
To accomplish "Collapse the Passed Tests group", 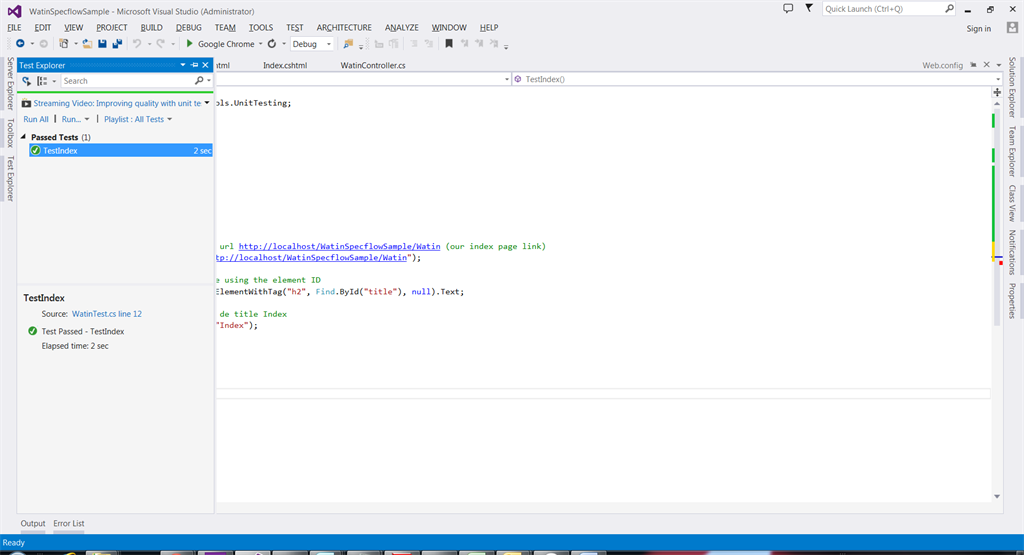I will [x=25, y=137].
